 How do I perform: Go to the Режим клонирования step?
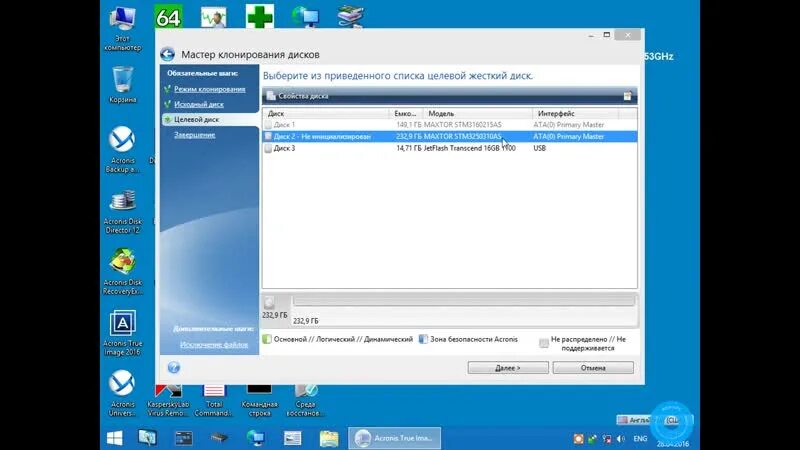point(210,89)
